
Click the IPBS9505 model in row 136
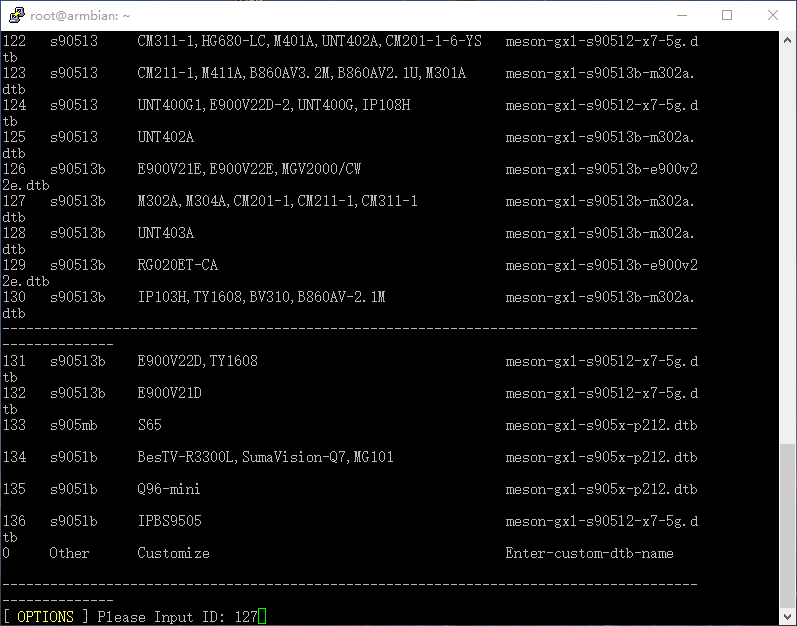tap(169, 521)
